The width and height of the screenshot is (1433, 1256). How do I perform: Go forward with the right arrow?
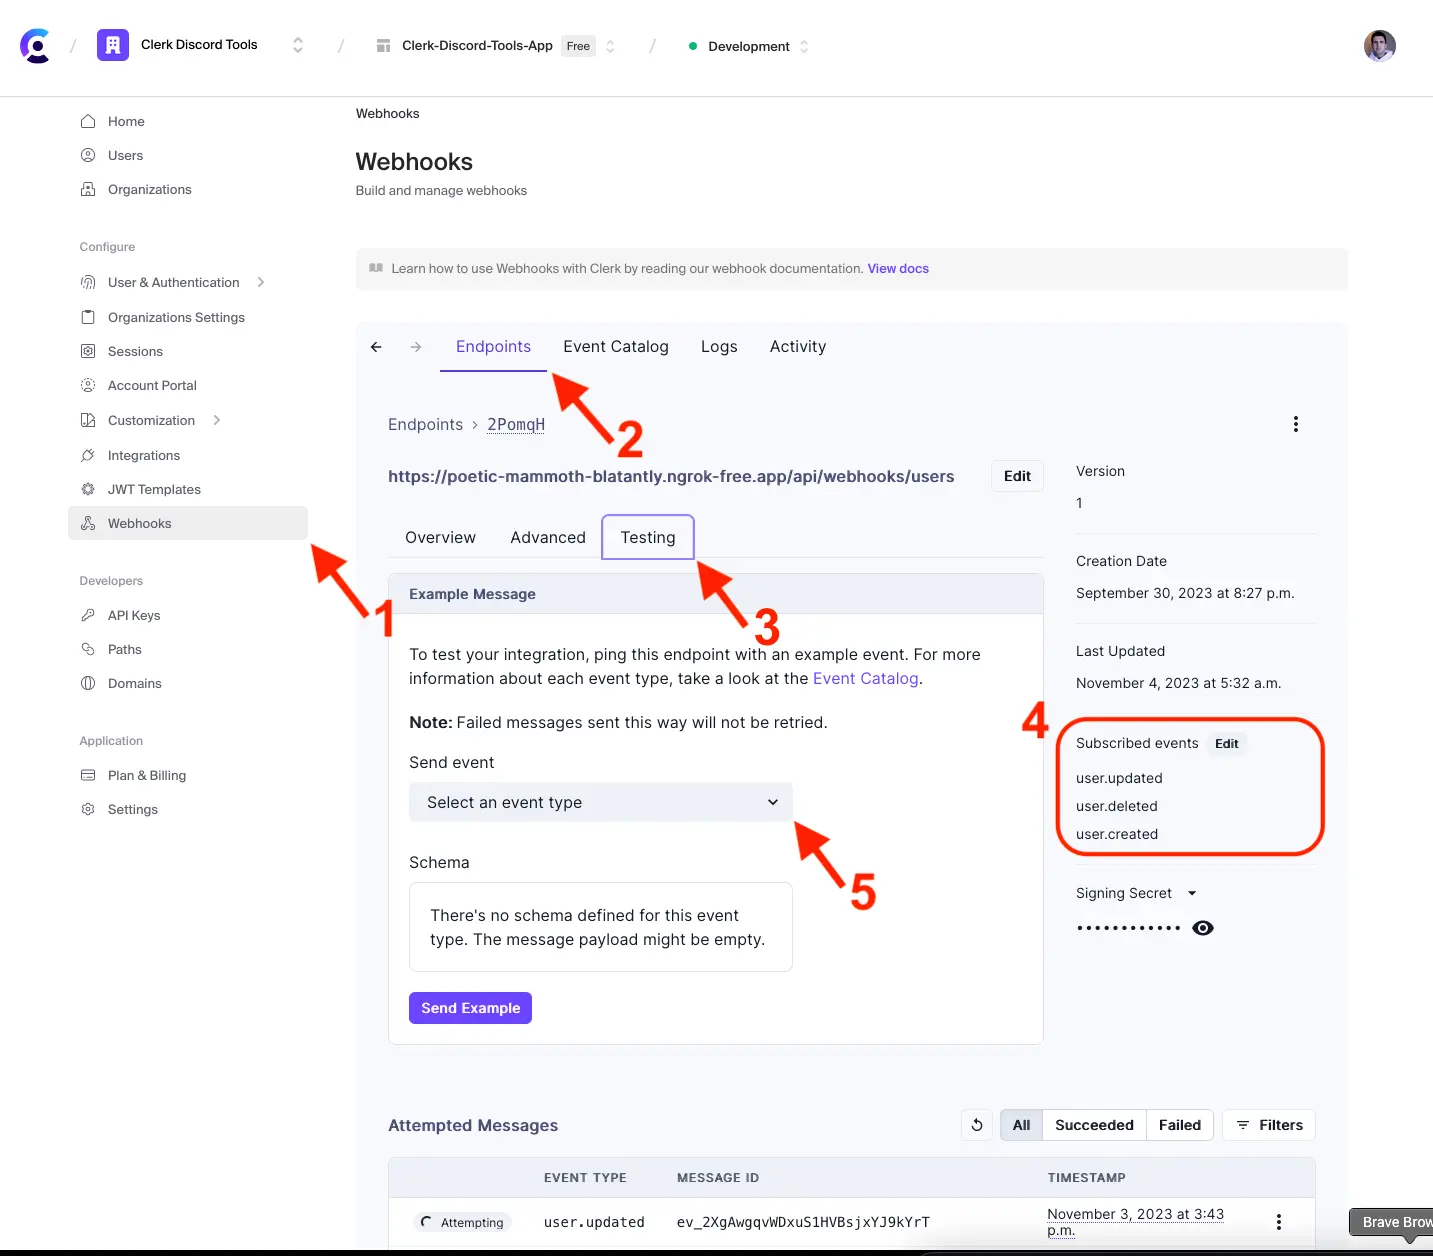(416, 347)
